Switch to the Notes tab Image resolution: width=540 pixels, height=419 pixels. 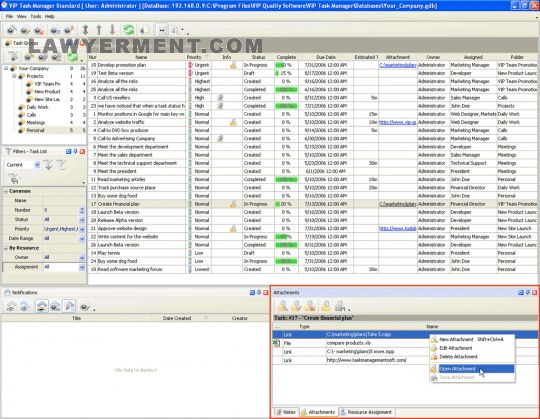(287, 412)
